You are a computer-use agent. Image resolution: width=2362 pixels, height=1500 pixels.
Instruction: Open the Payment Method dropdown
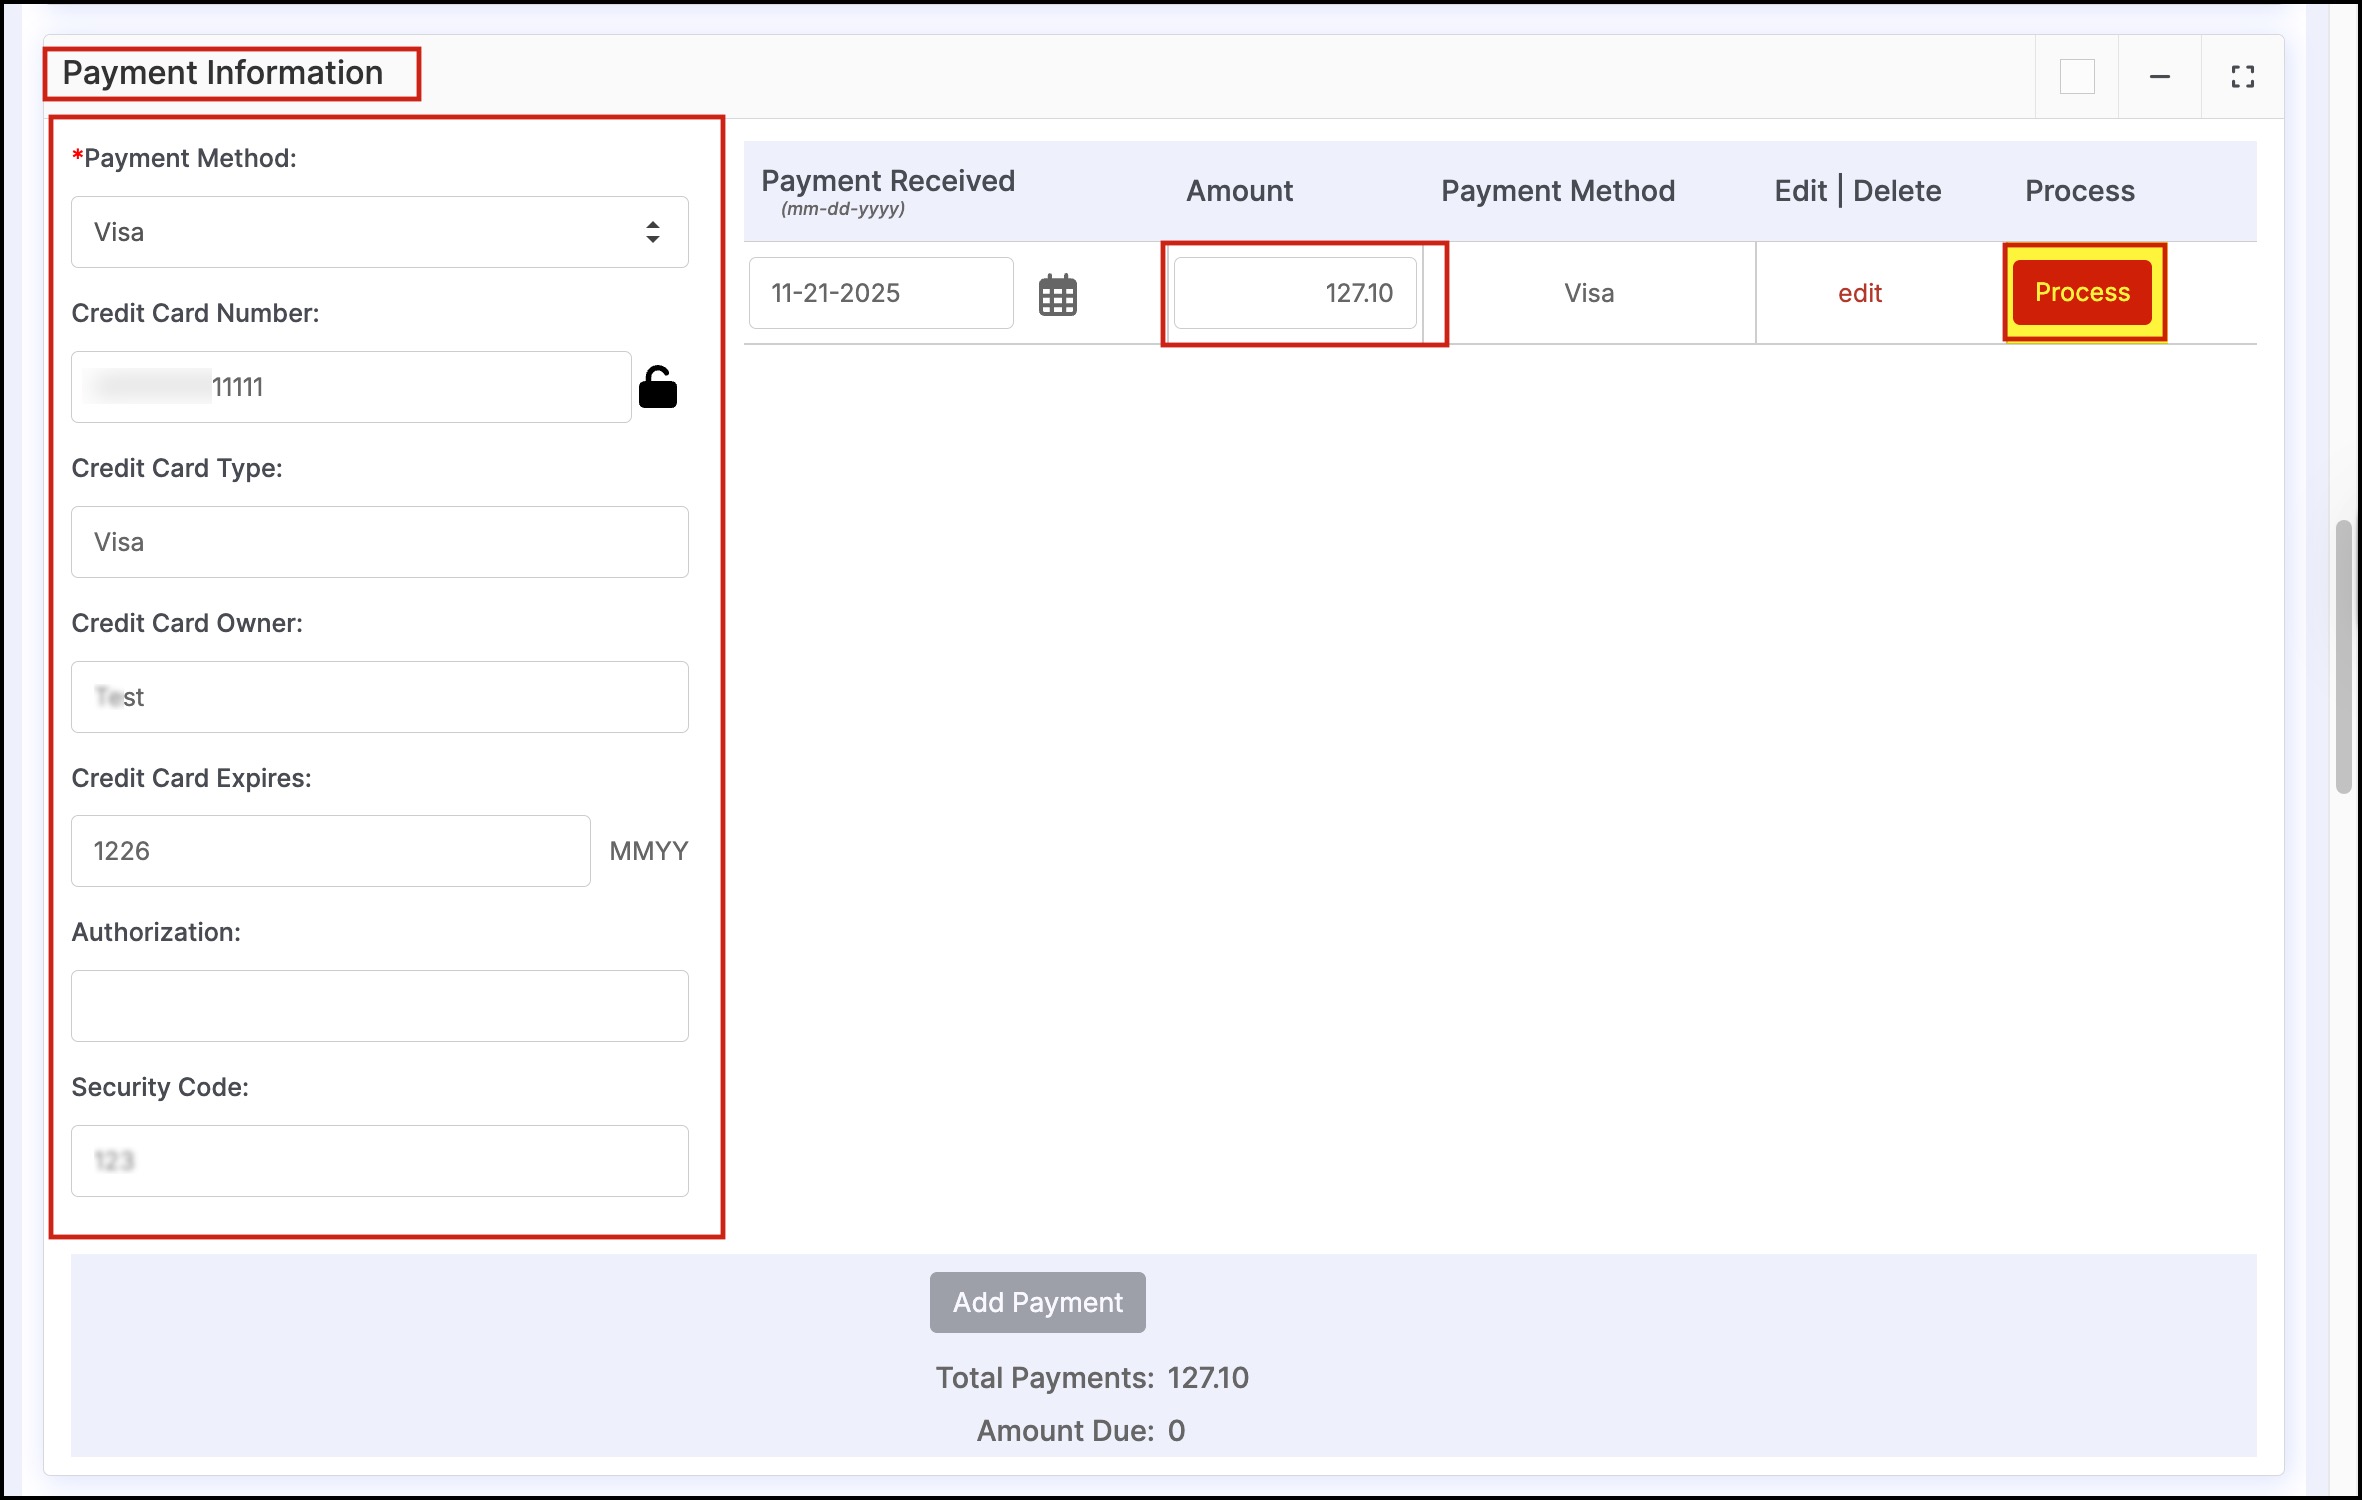point(379,232)
